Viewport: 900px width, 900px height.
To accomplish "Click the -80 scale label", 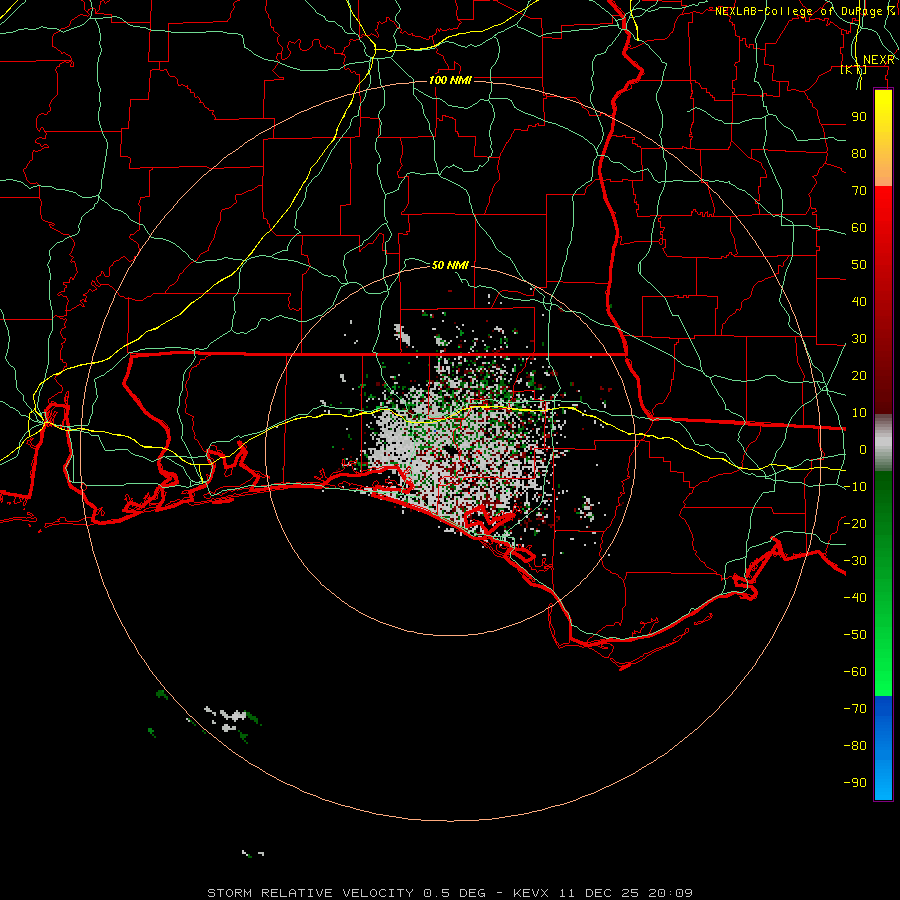I will [855, 746].
